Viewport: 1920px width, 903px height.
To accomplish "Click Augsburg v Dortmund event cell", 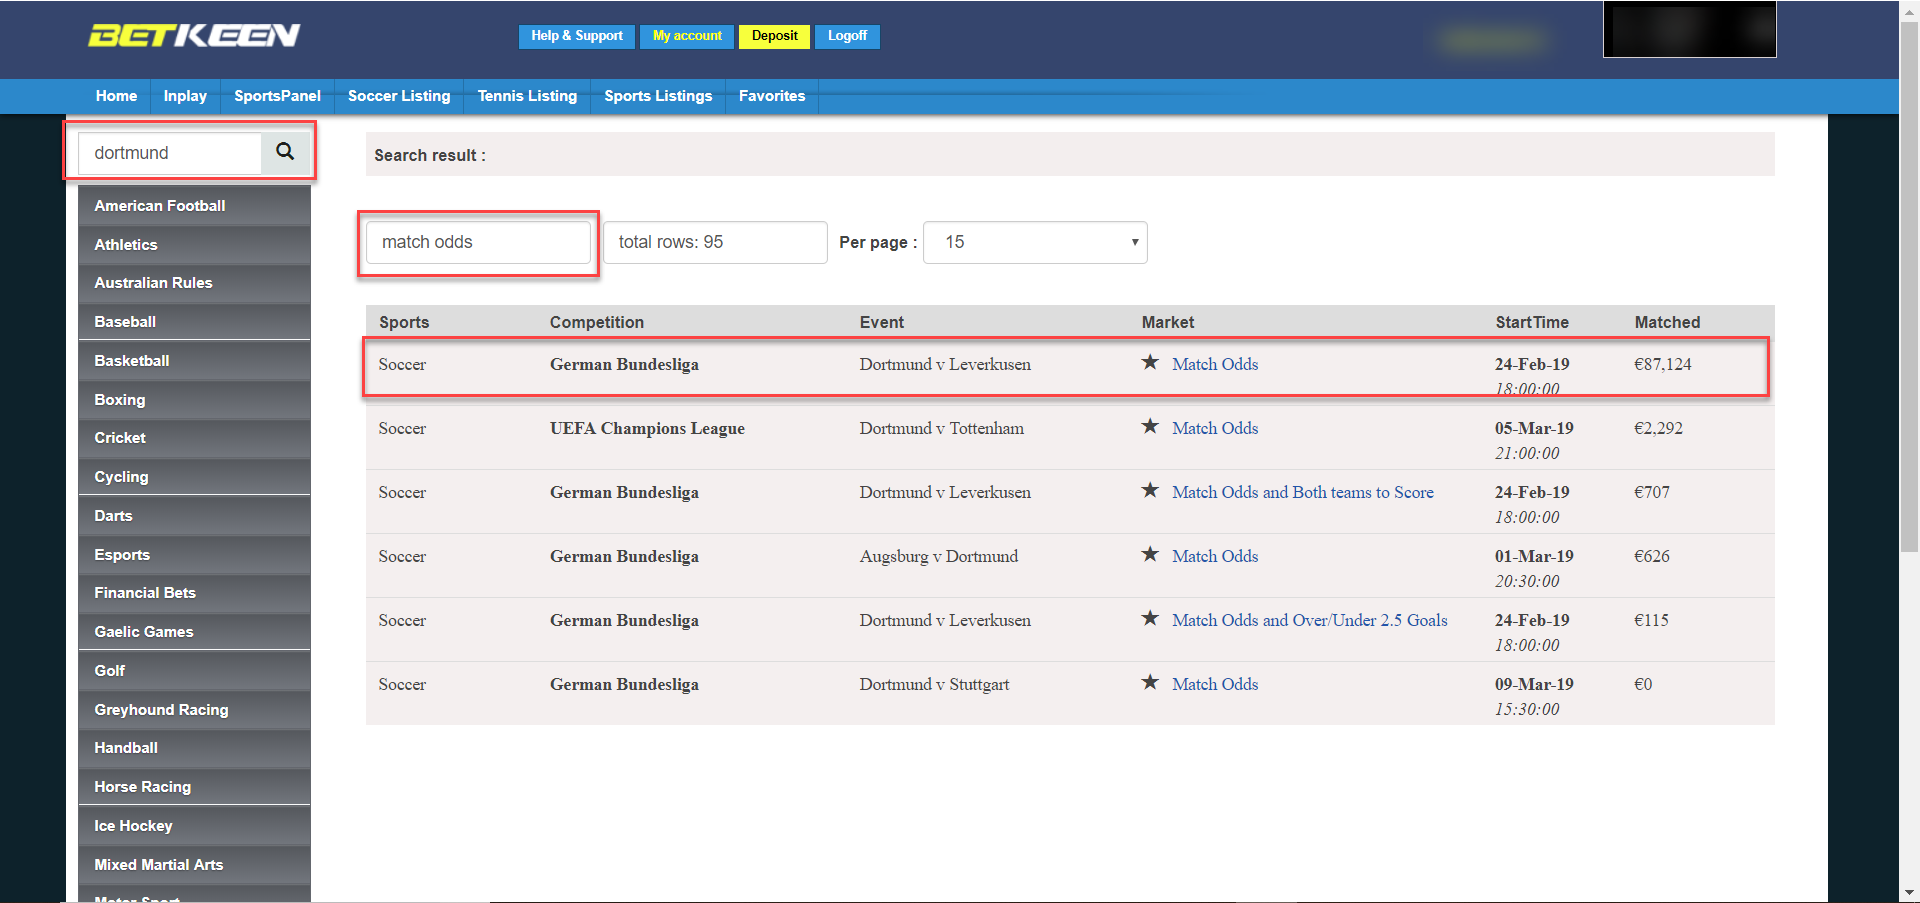I will point(939,556).
